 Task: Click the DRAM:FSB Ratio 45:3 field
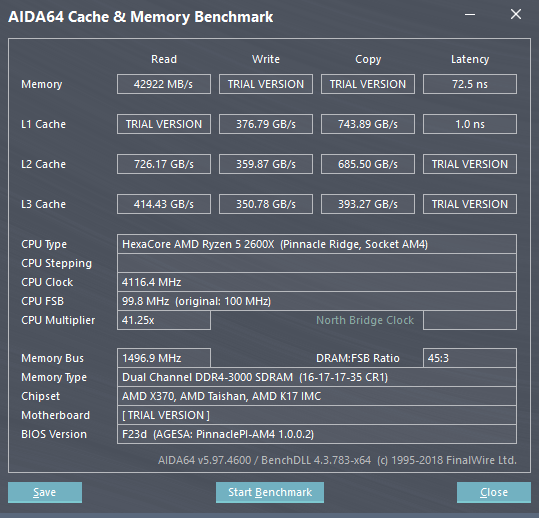[470, 358]
